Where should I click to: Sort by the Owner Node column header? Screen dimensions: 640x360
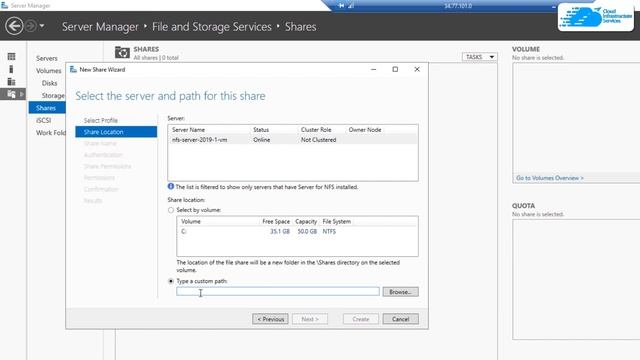365,129
